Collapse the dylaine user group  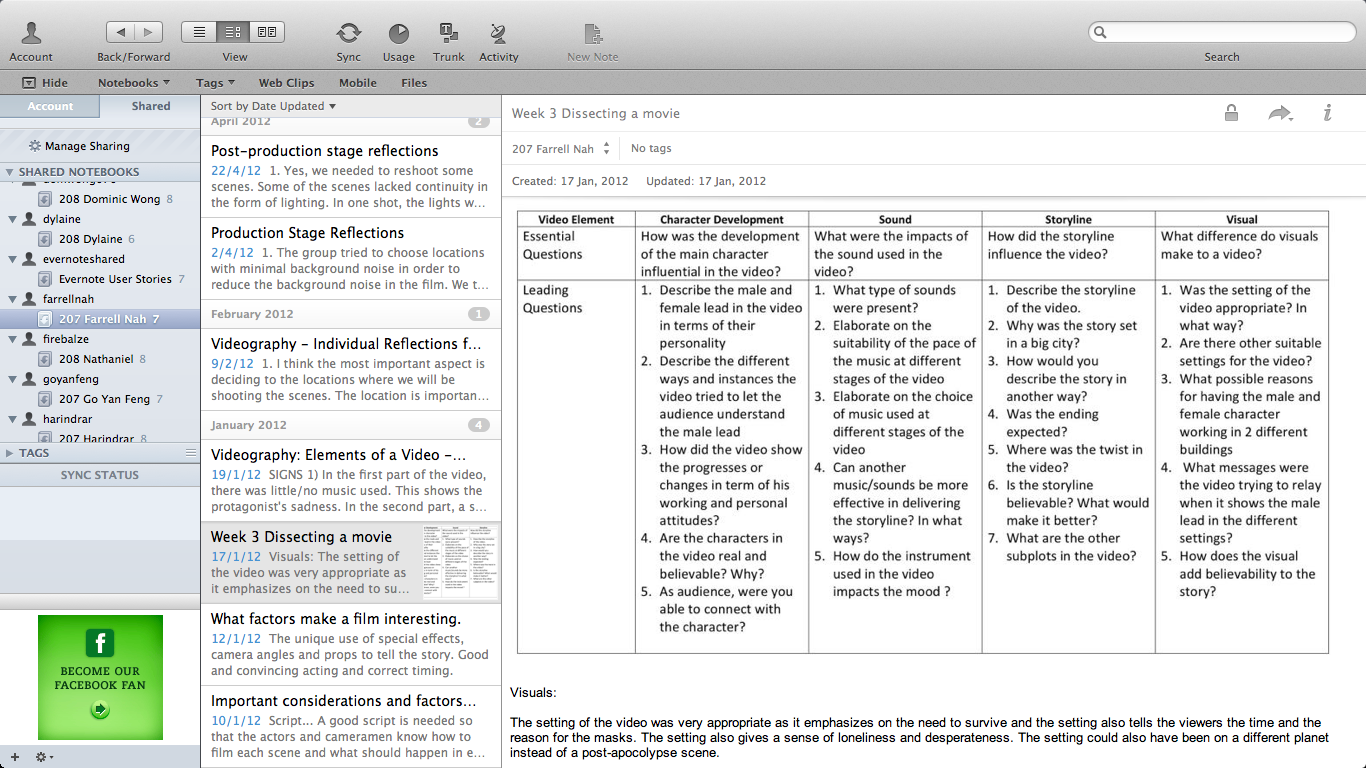coord(11,219)
